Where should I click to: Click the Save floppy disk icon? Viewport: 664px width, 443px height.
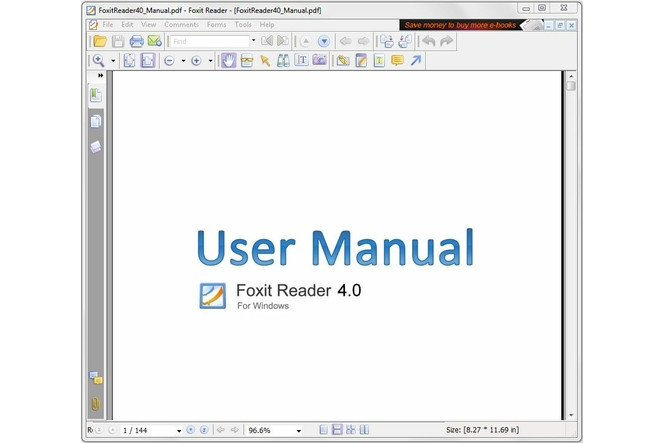click(118, 41)
